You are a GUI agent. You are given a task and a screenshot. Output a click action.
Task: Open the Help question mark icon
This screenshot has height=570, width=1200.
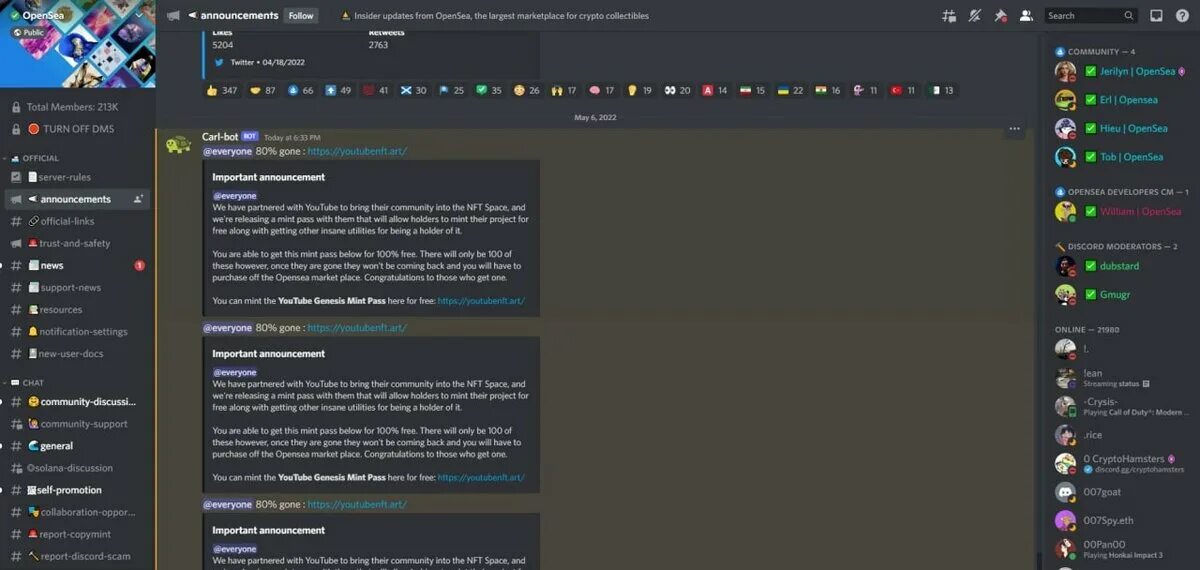[1182, 16]
